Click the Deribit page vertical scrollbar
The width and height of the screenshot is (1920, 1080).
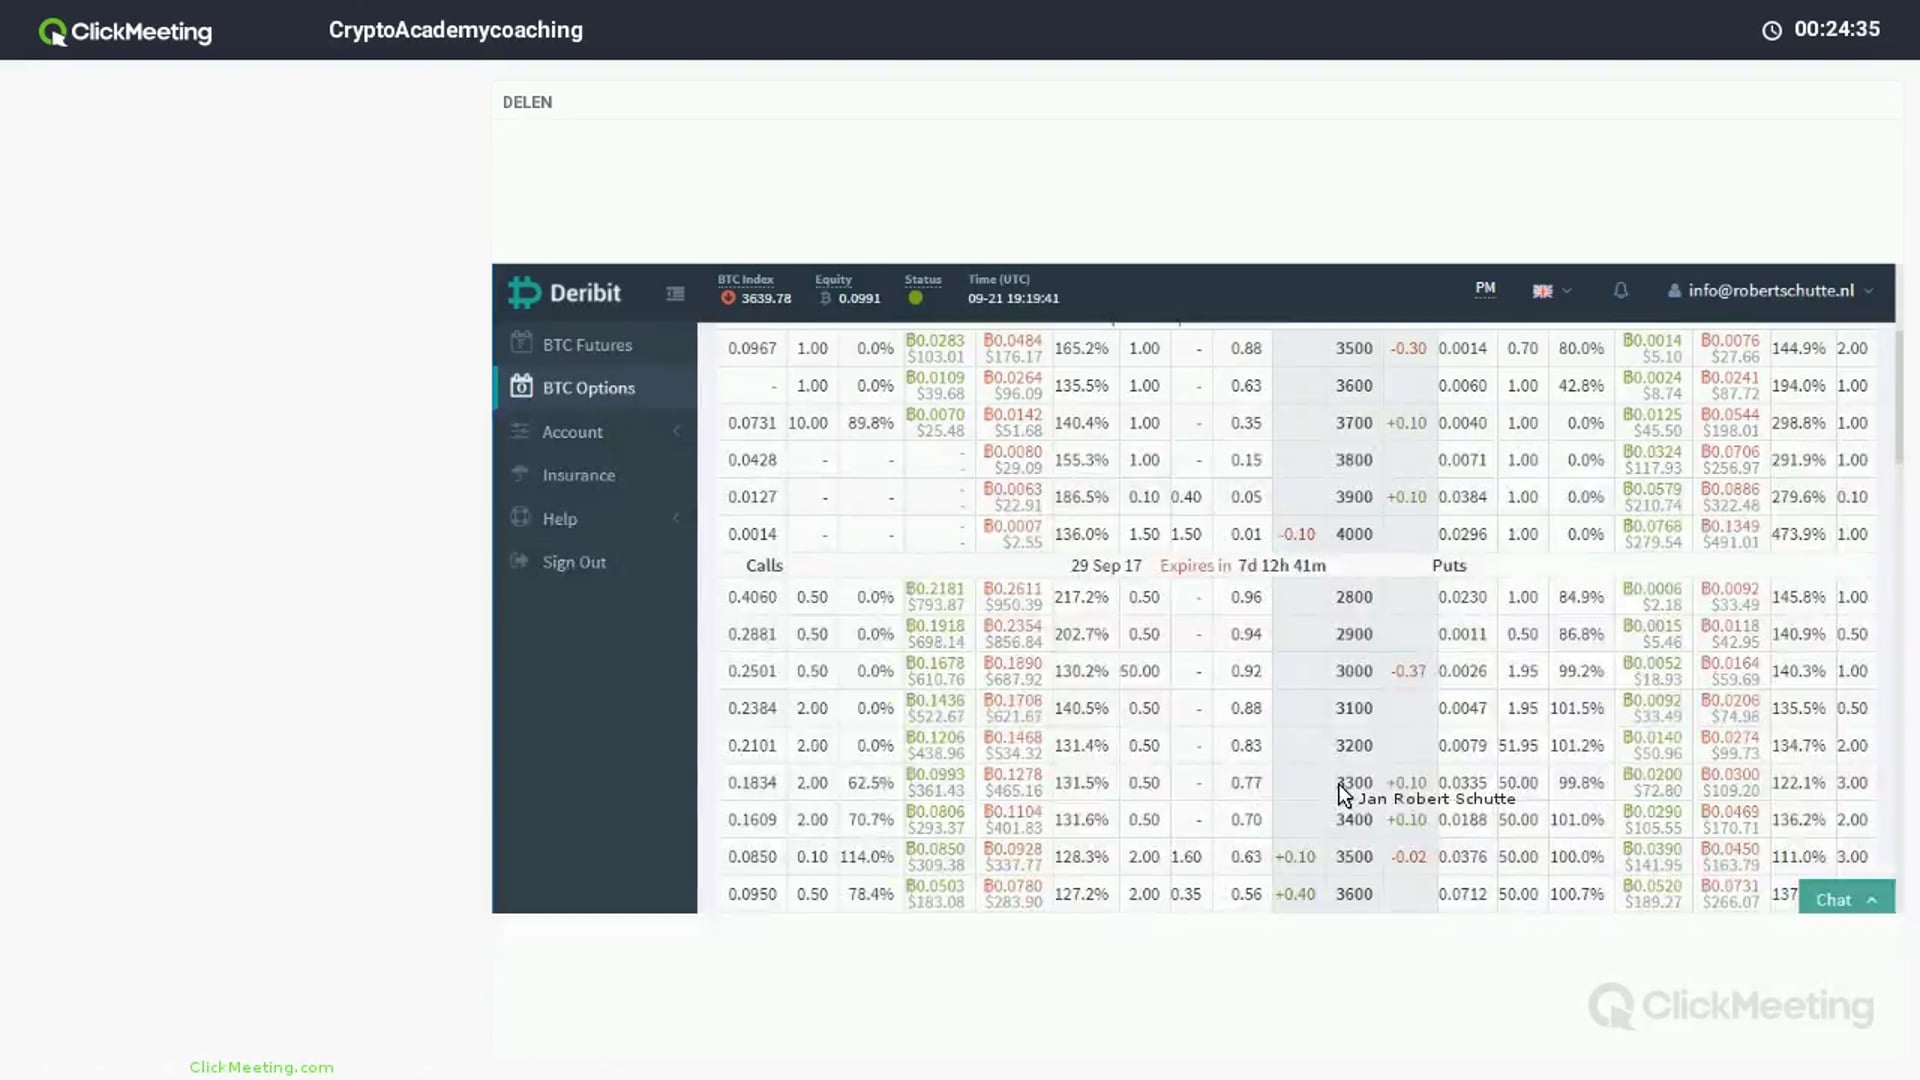1899,398
